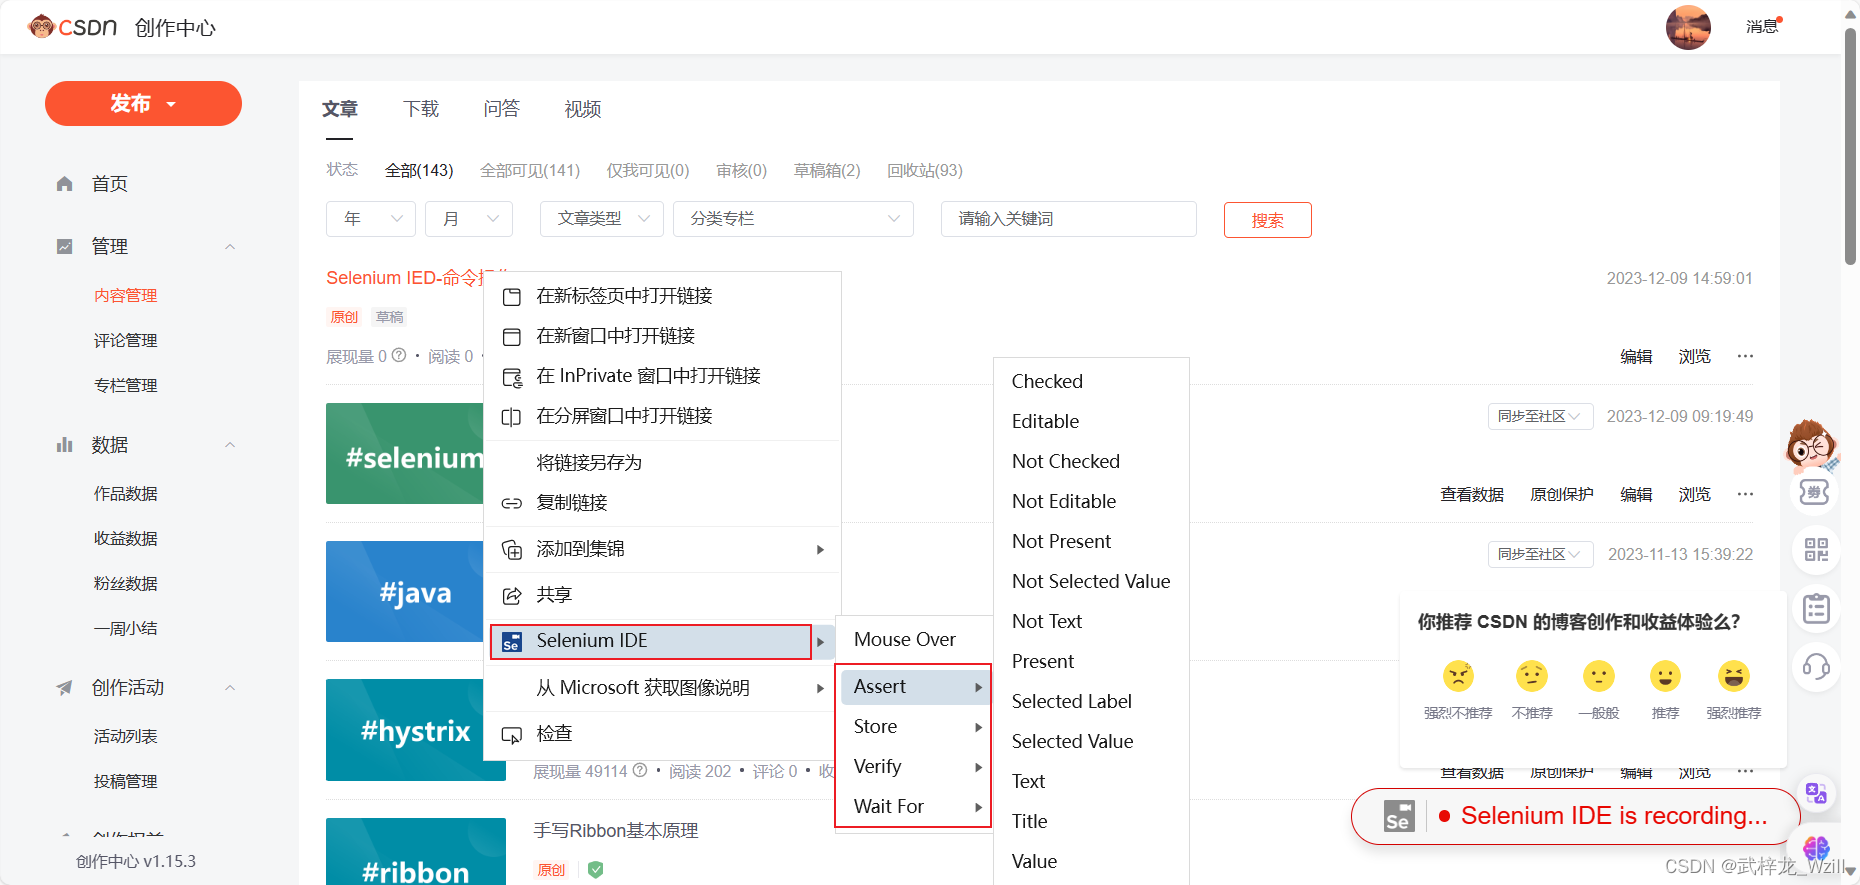Click the translate icon at bottom right

click(1816, 794)
